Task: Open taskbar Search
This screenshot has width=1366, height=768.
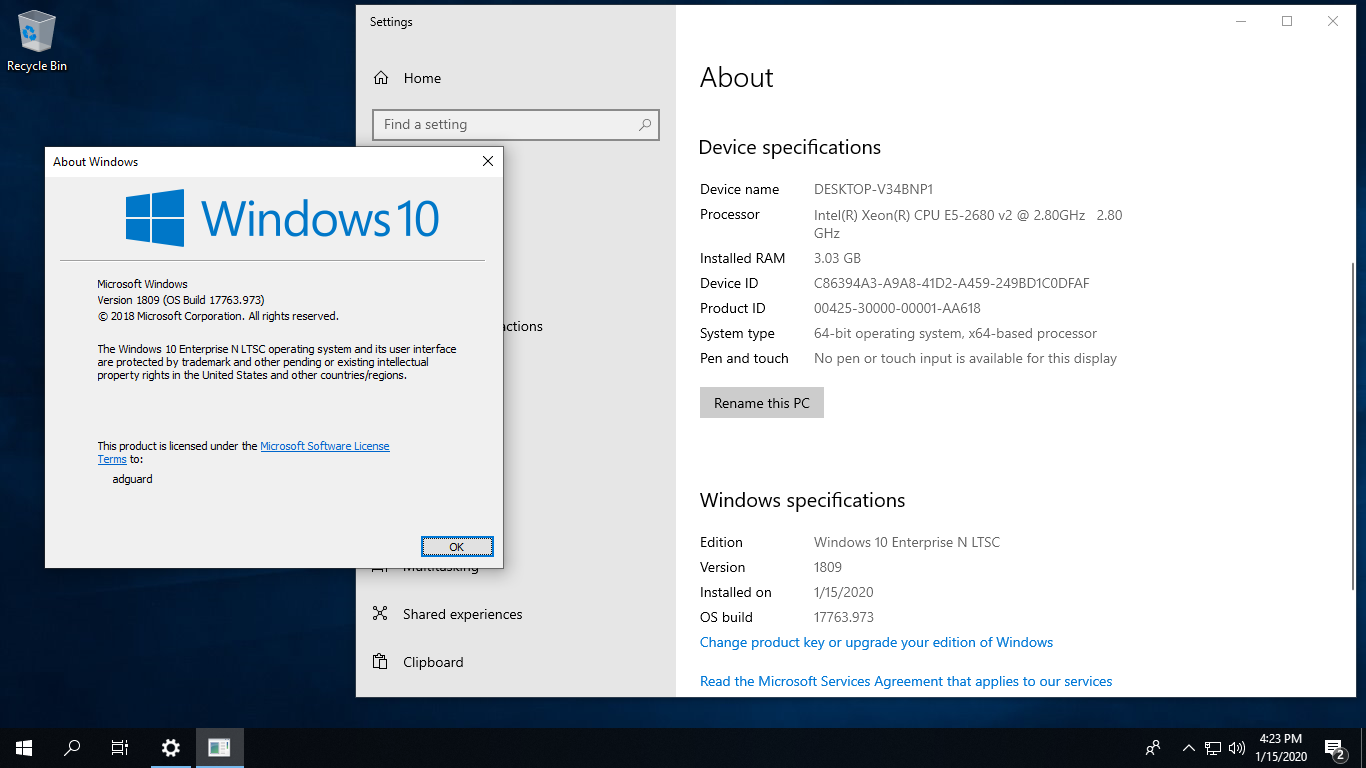Action: pos(72,748)
